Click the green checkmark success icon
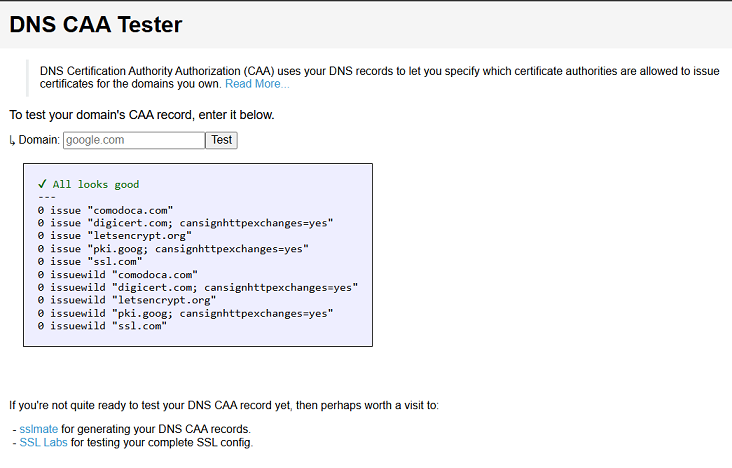The height and width of the screenshot is (468, 732). [42, 184]
